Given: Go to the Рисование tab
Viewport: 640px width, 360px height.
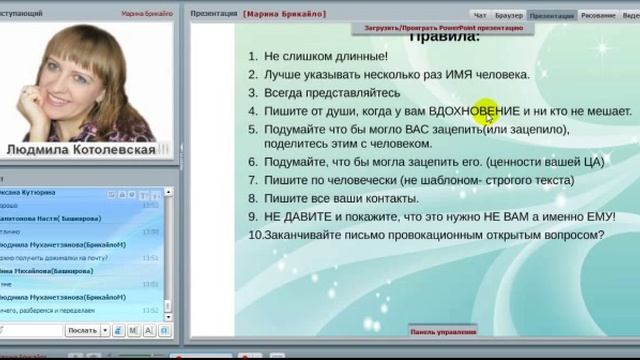Looking at the screenshot, I should pos(598,16).
